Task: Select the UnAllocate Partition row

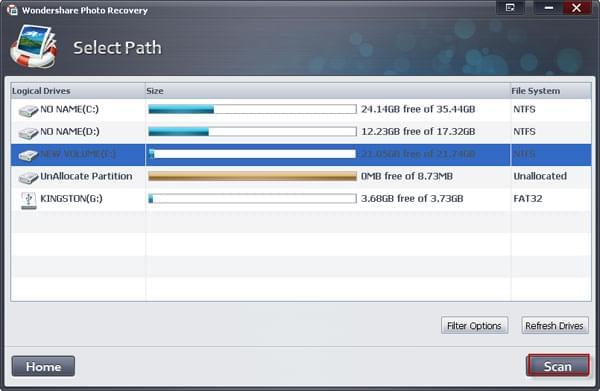Action: [301, 177]
